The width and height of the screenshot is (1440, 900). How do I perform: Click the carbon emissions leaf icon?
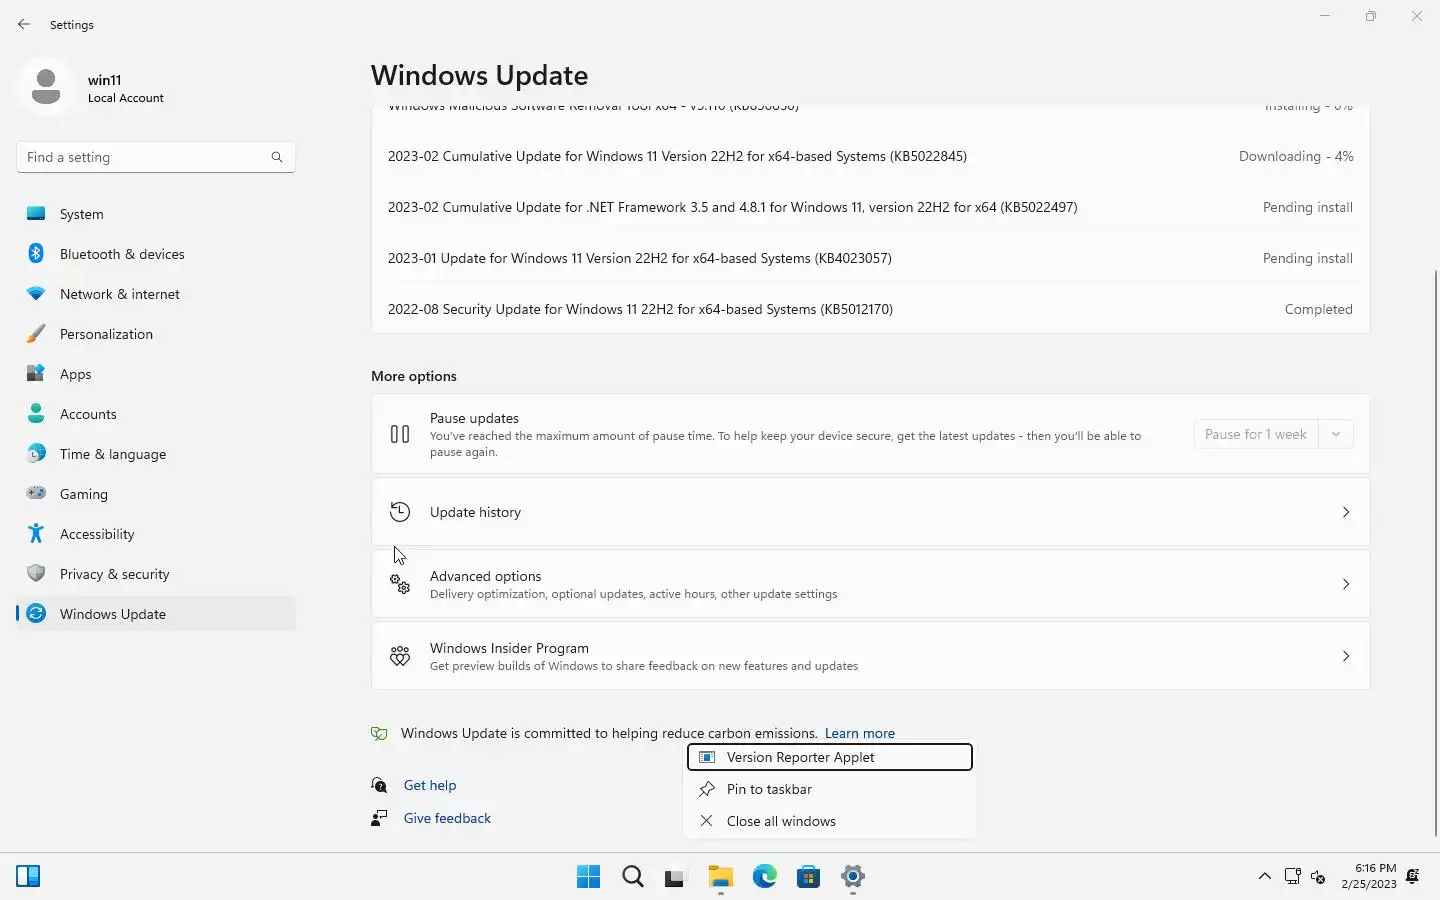coord(379,733)
